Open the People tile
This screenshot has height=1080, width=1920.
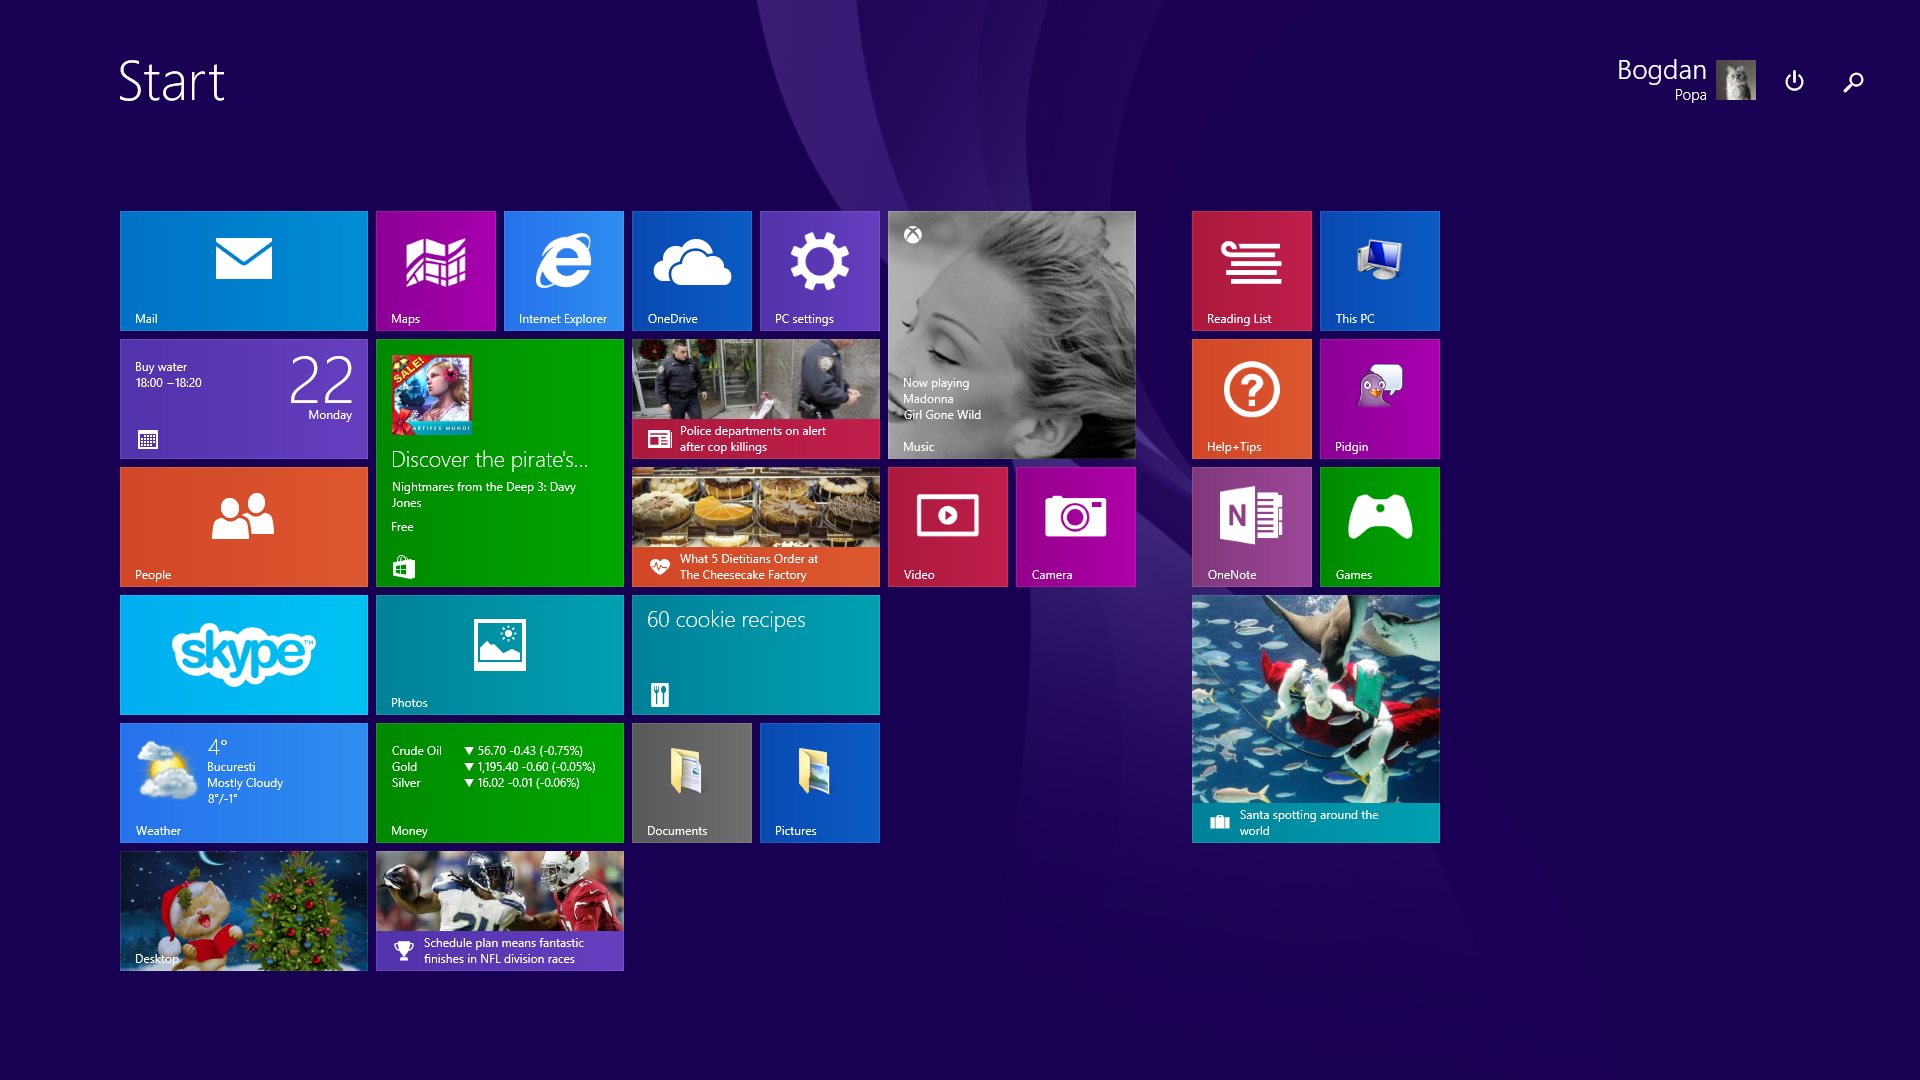(244, 527)
